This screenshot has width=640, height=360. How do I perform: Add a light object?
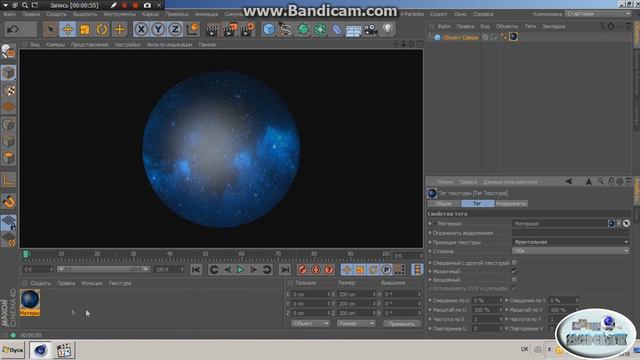(388, 29)
